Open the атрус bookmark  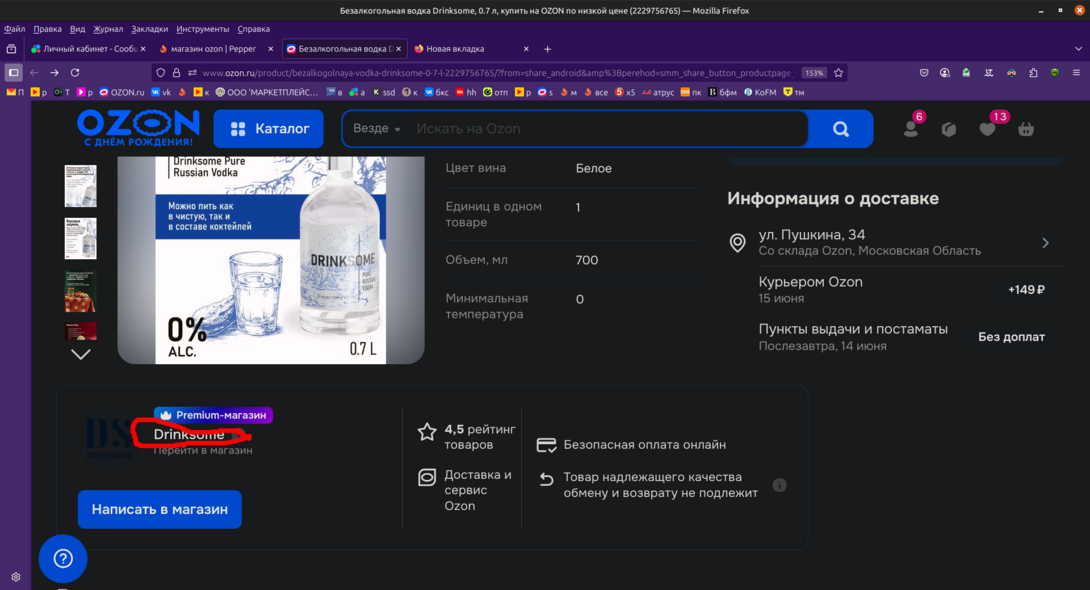point(658,92)
